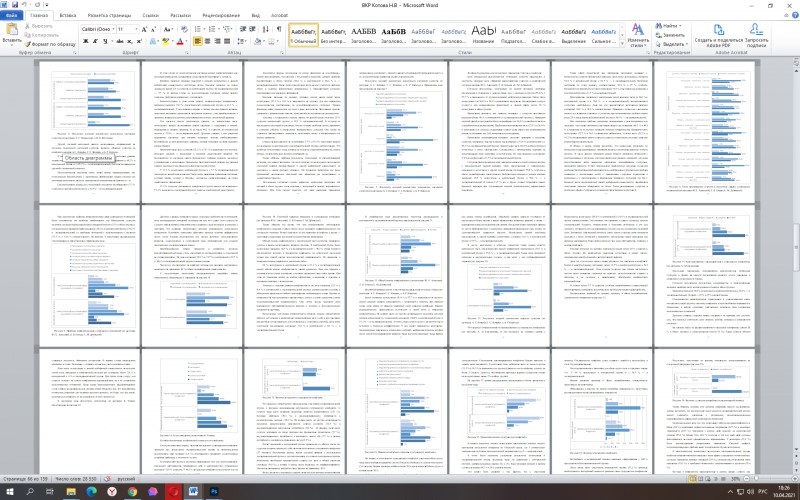Apply the Название style
800x500 pixels.
(x=483, y=35)
